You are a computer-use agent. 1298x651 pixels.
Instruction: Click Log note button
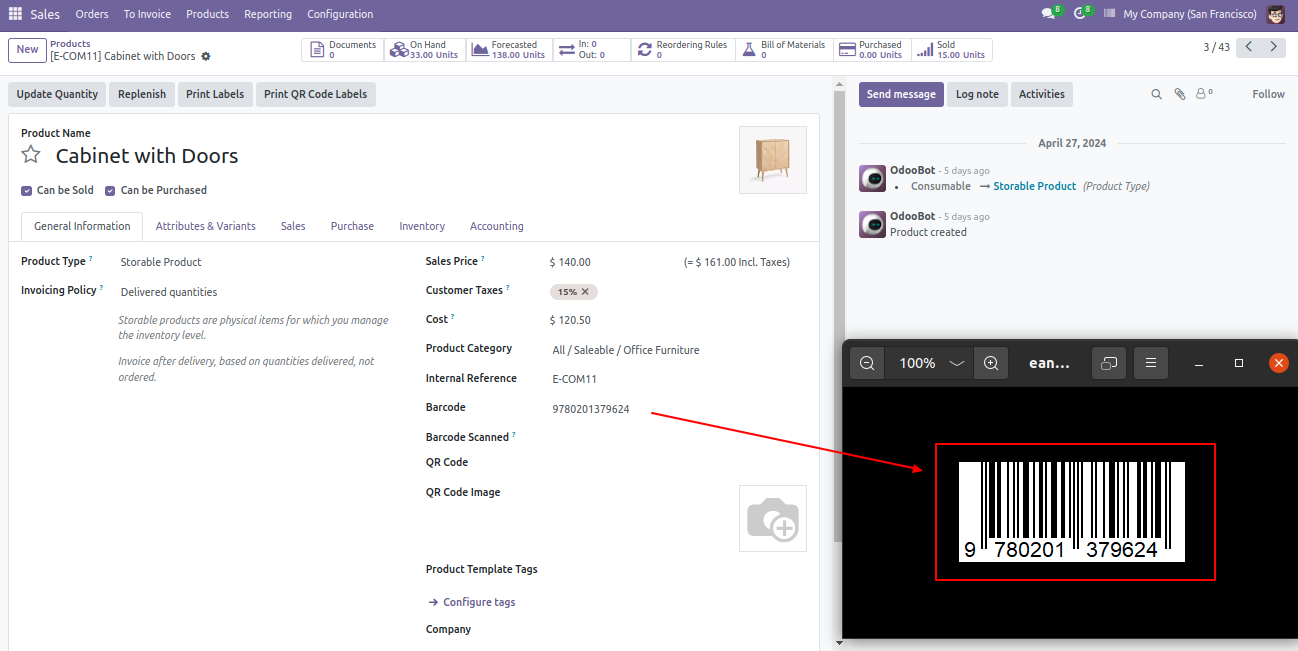[977, 94]
